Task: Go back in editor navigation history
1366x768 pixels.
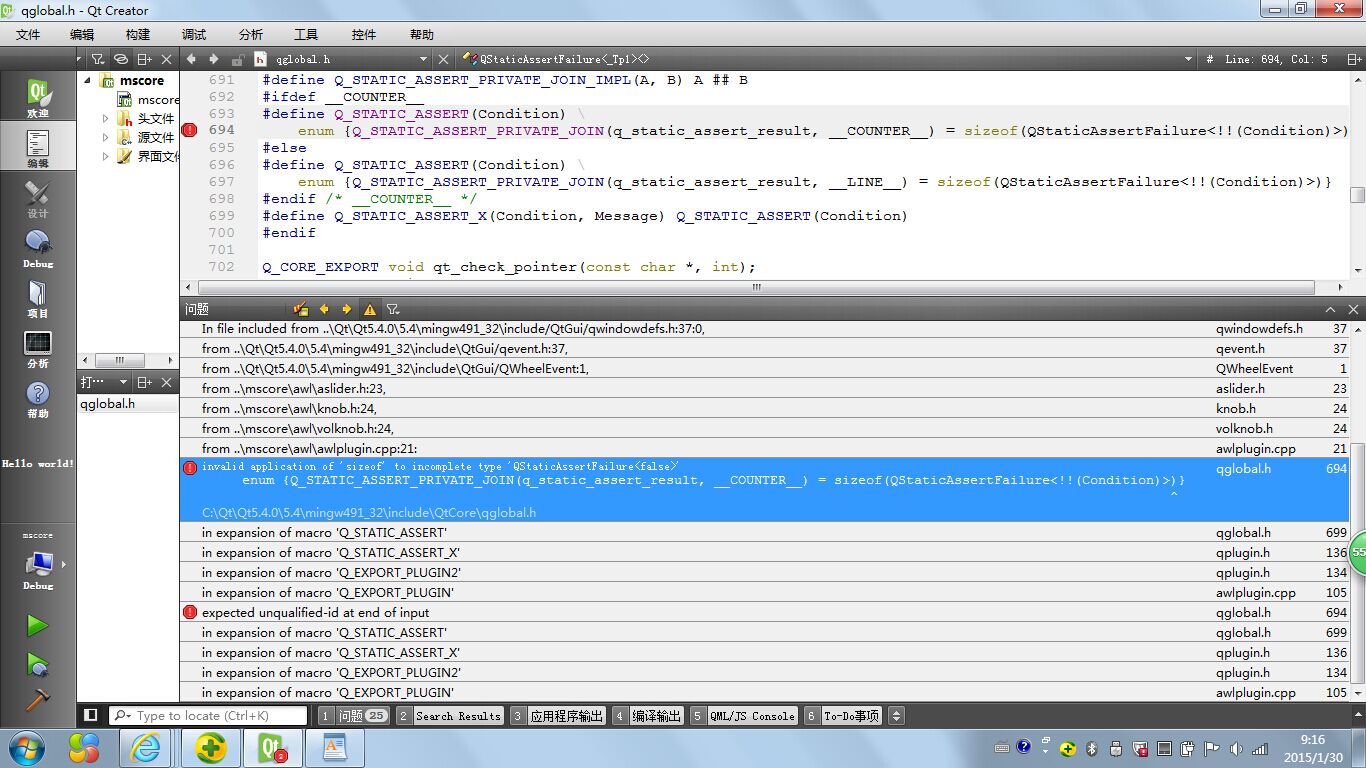Action: (192, 59)
